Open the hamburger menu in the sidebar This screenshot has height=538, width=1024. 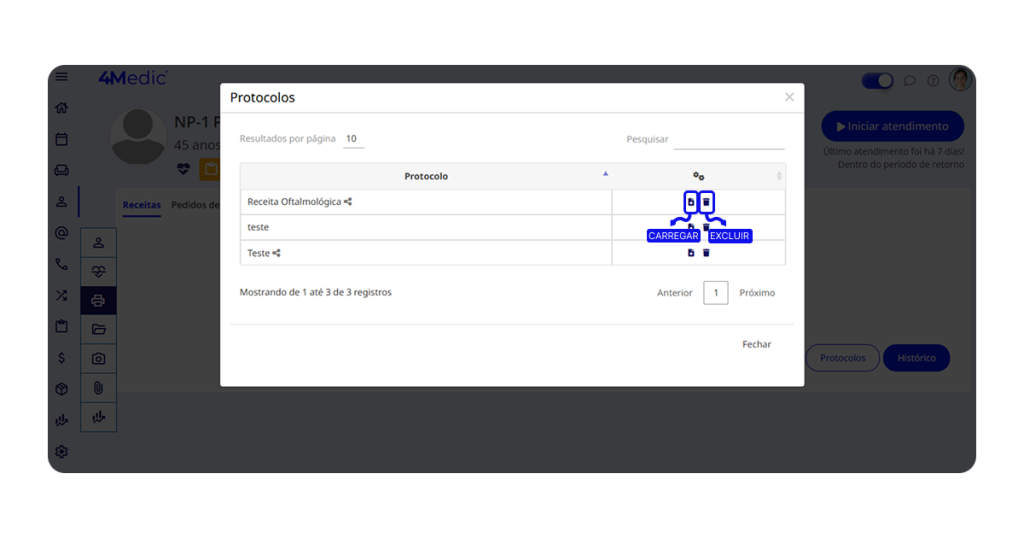(62, 77)
